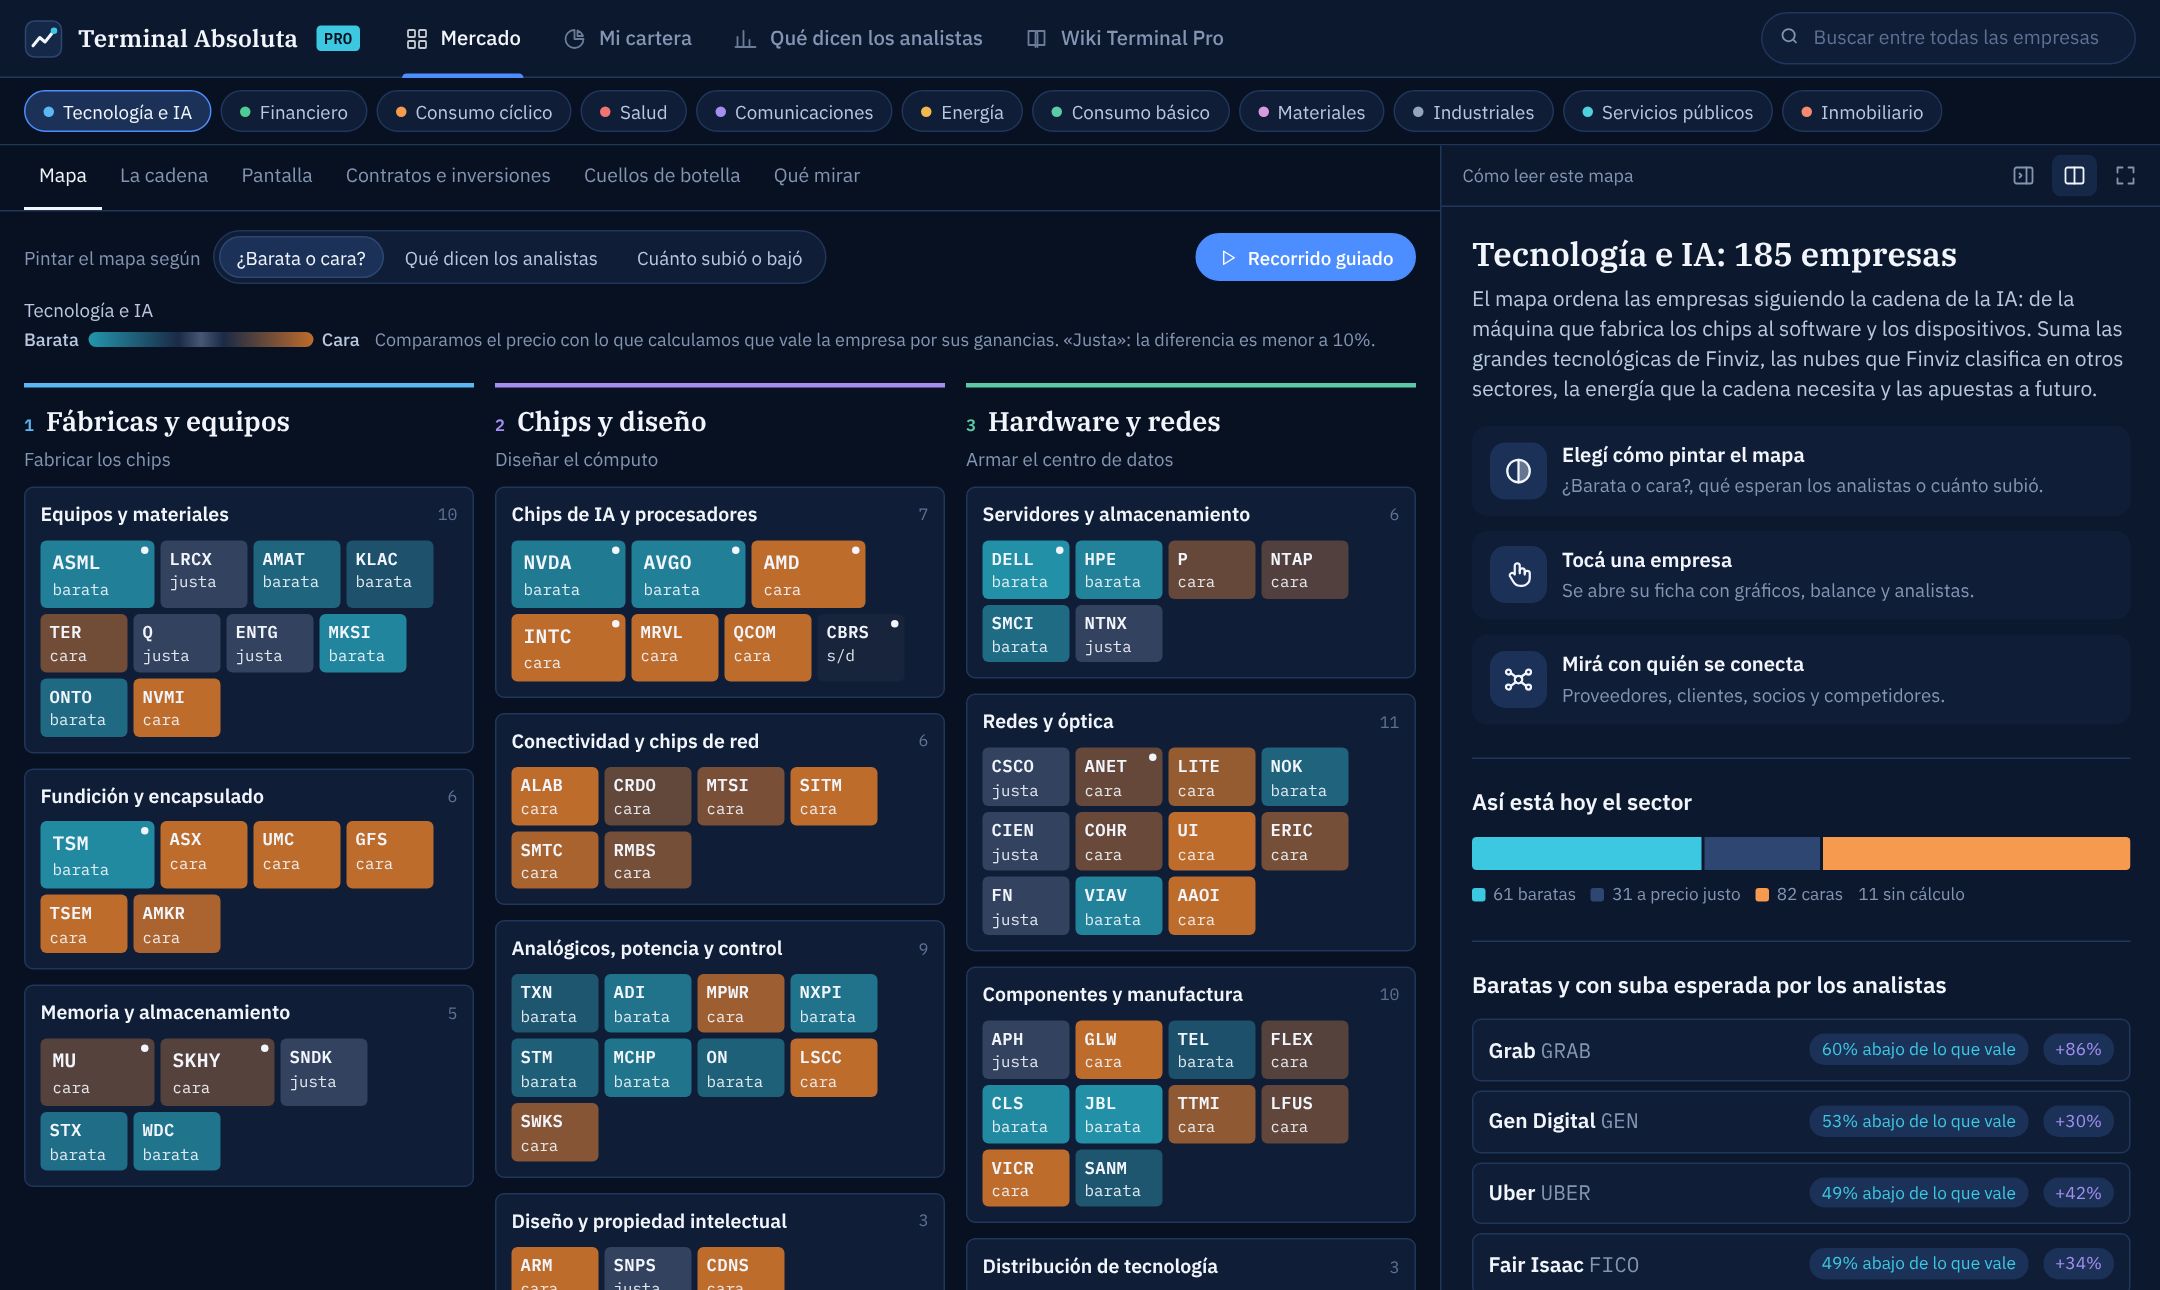Switch coloring to Cuánto subió o bajó
Viewport: 2160px width, 1290px height.
coord(720,258)
